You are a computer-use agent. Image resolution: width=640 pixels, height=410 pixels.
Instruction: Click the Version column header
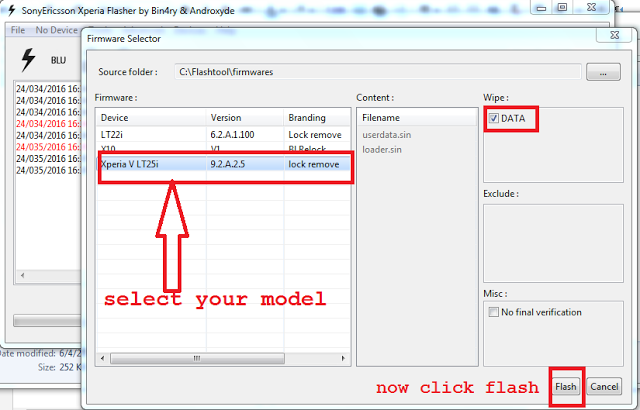coord(244,117)
